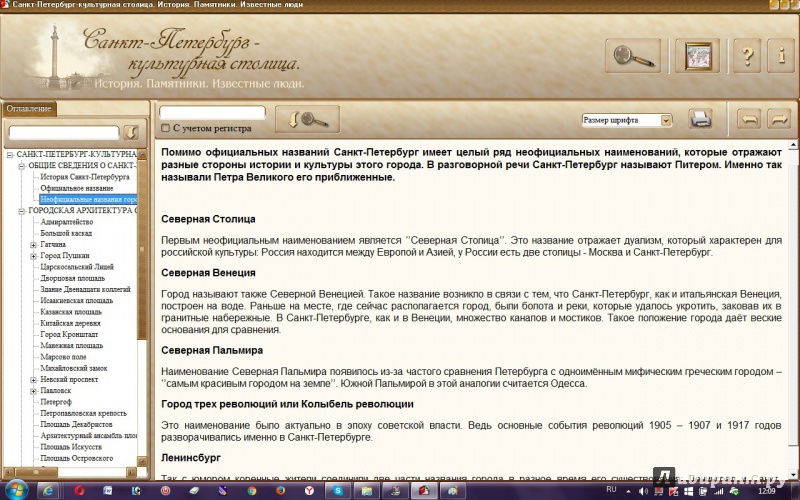Open Opera browser from the taskbar

click(x=79, y=491)
